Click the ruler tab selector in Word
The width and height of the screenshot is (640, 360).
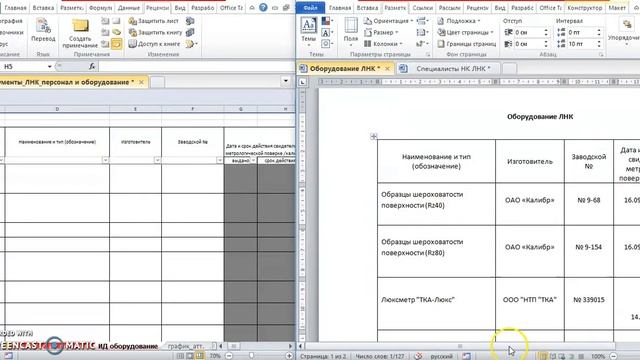tap(302, 82)
